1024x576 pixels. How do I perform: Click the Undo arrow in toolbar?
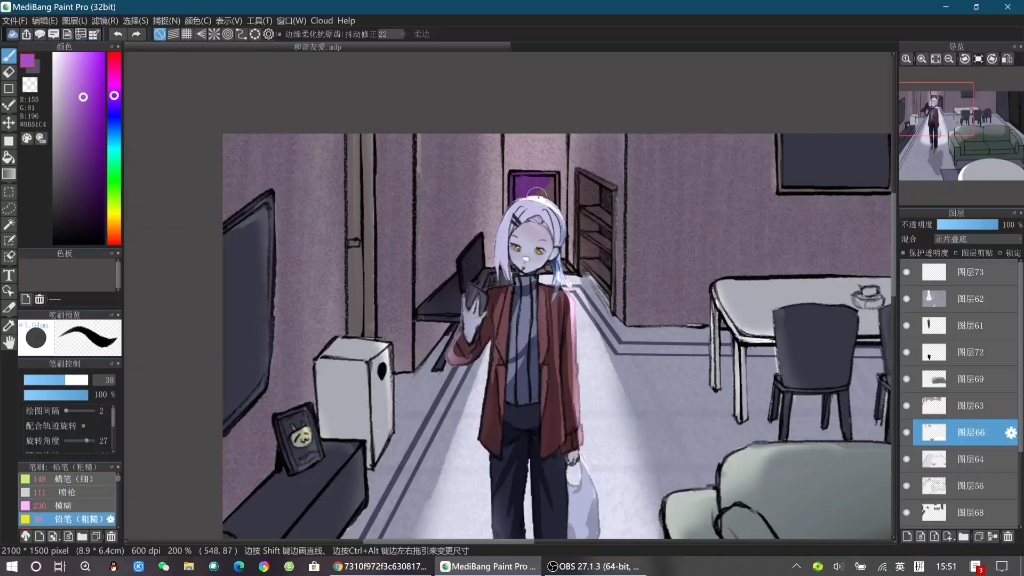118,34
